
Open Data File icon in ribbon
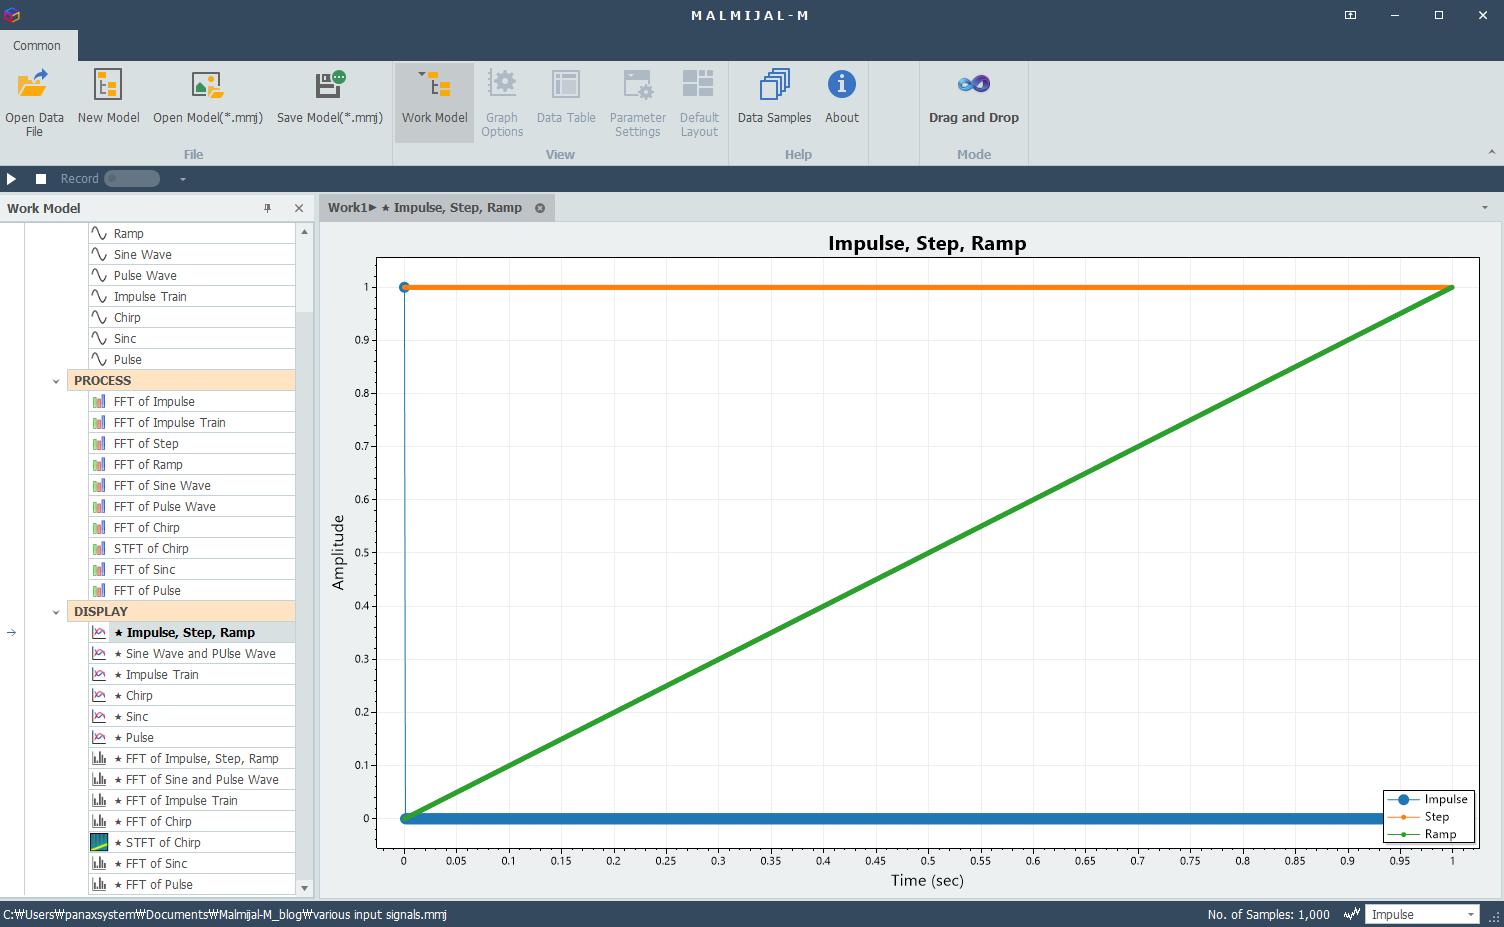[33, 84]
